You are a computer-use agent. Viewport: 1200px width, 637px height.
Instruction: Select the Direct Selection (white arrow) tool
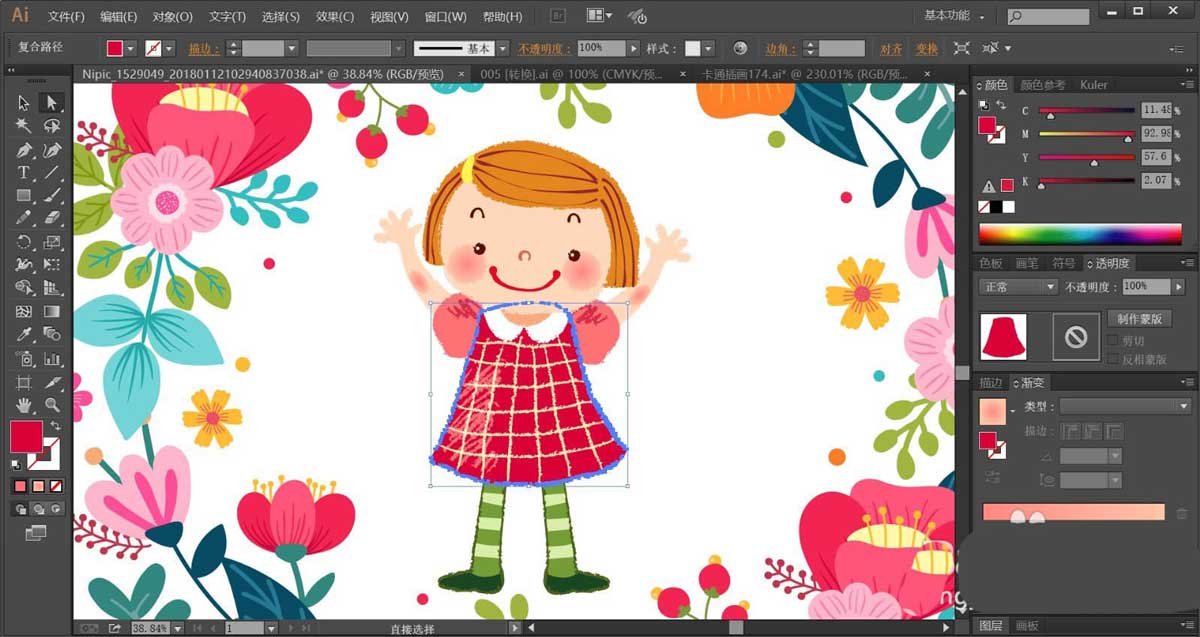[51, 103]
